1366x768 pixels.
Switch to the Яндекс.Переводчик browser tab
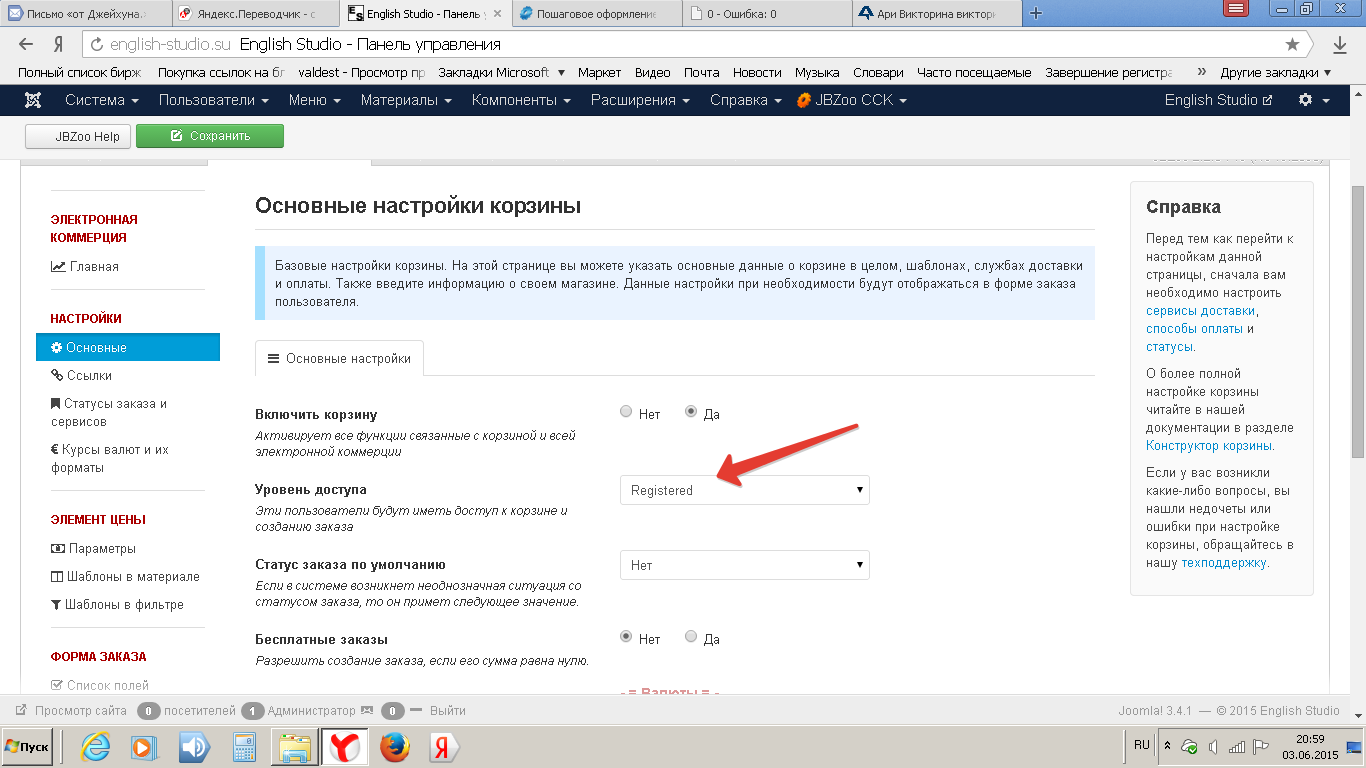[255, 14]
